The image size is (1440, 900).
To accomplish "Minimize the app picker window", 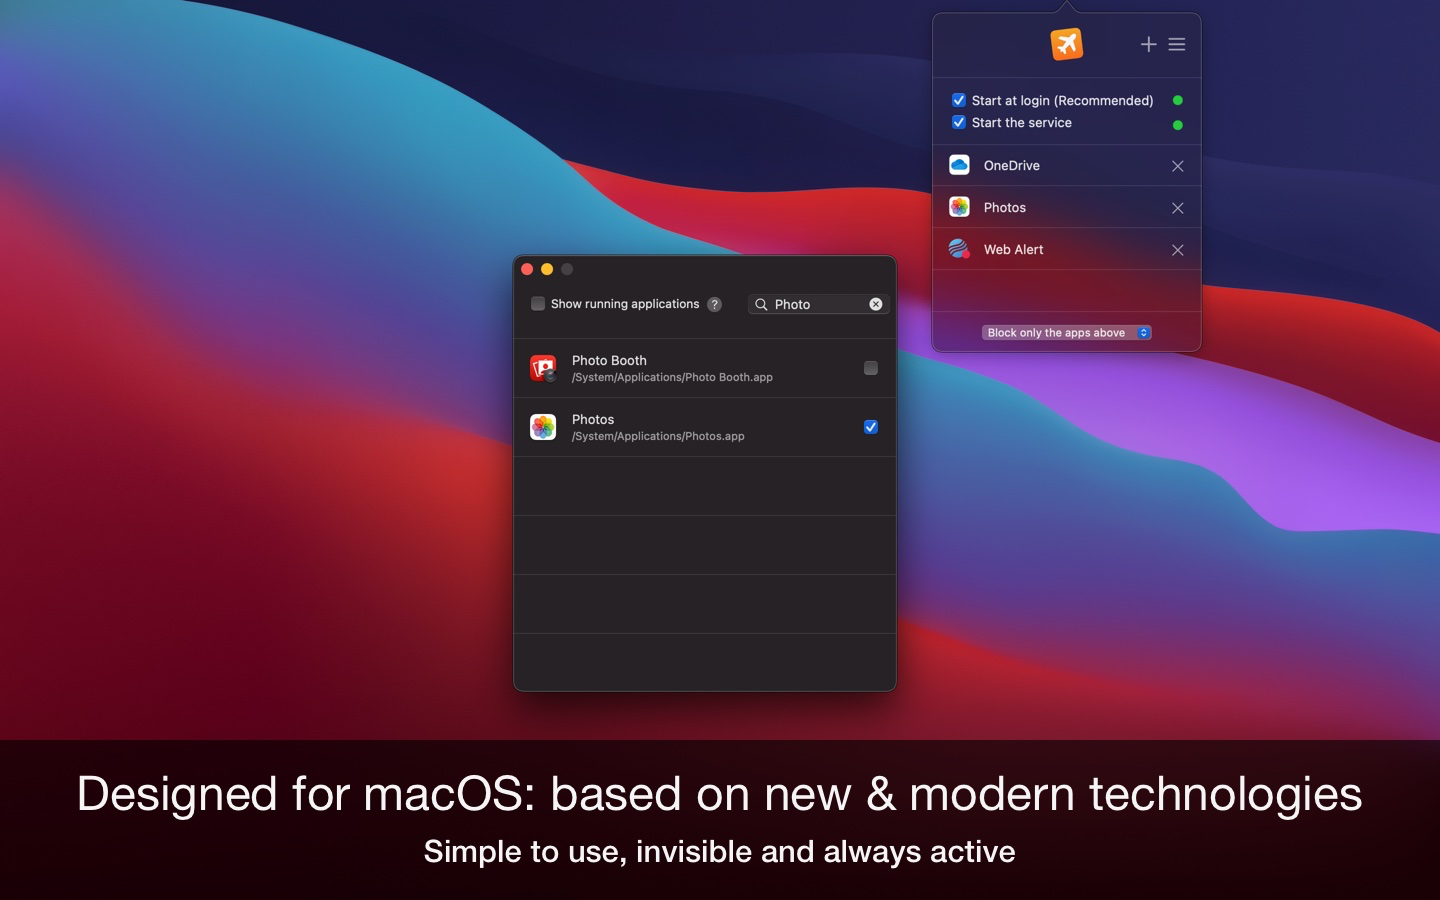I will click(x=547, y=269).
